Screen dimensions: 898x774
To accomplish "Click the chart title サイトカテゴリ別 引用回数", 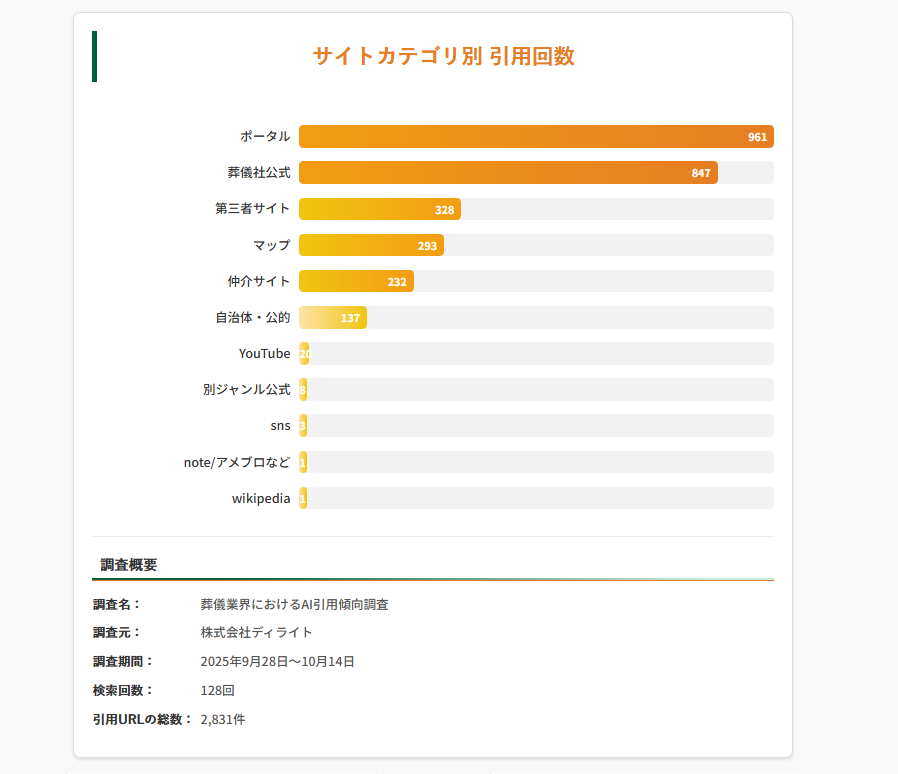I will coord(443,56).
